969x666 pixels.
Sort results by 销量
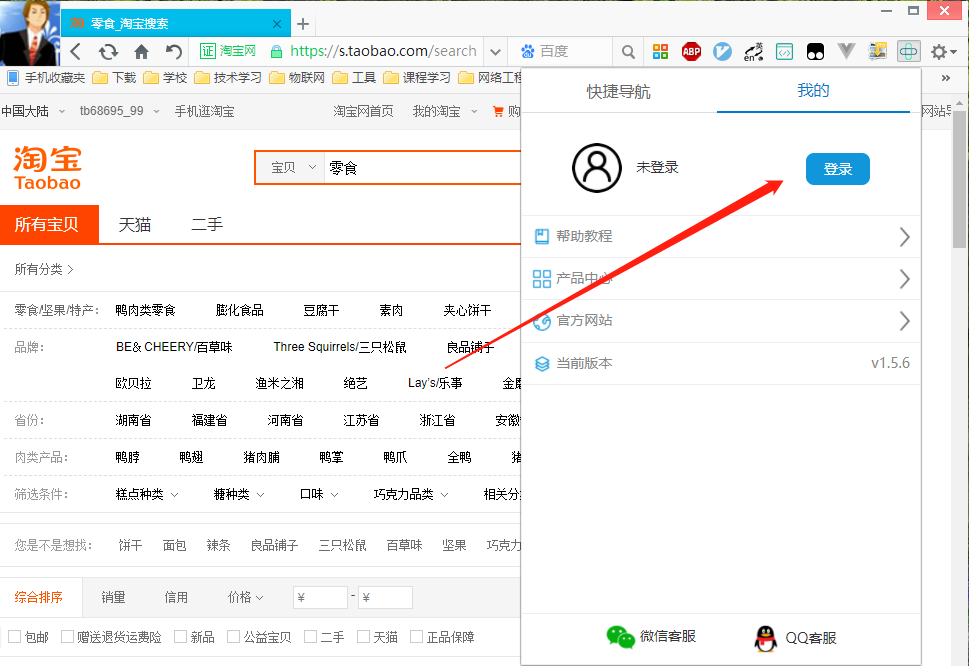[x=113, y=597]
